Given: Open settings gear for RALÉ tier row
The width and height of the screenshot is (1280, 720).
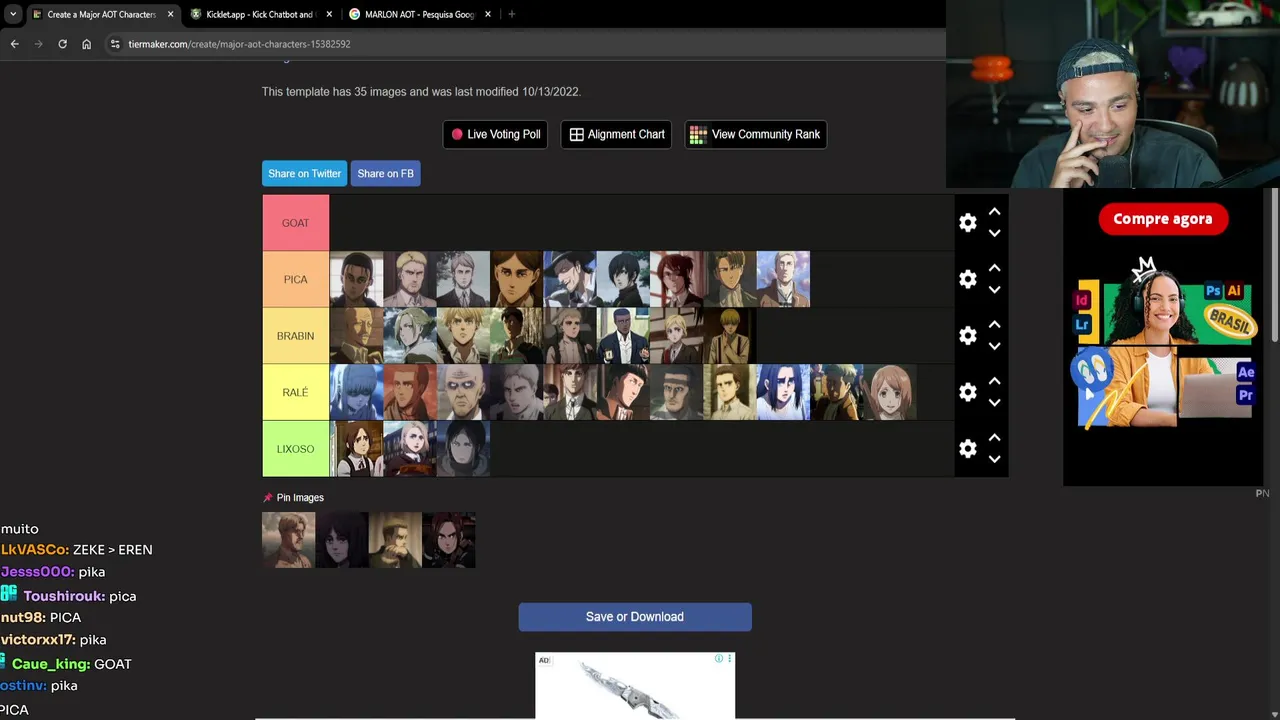Looking at the screenshot, I should [967, 392].
